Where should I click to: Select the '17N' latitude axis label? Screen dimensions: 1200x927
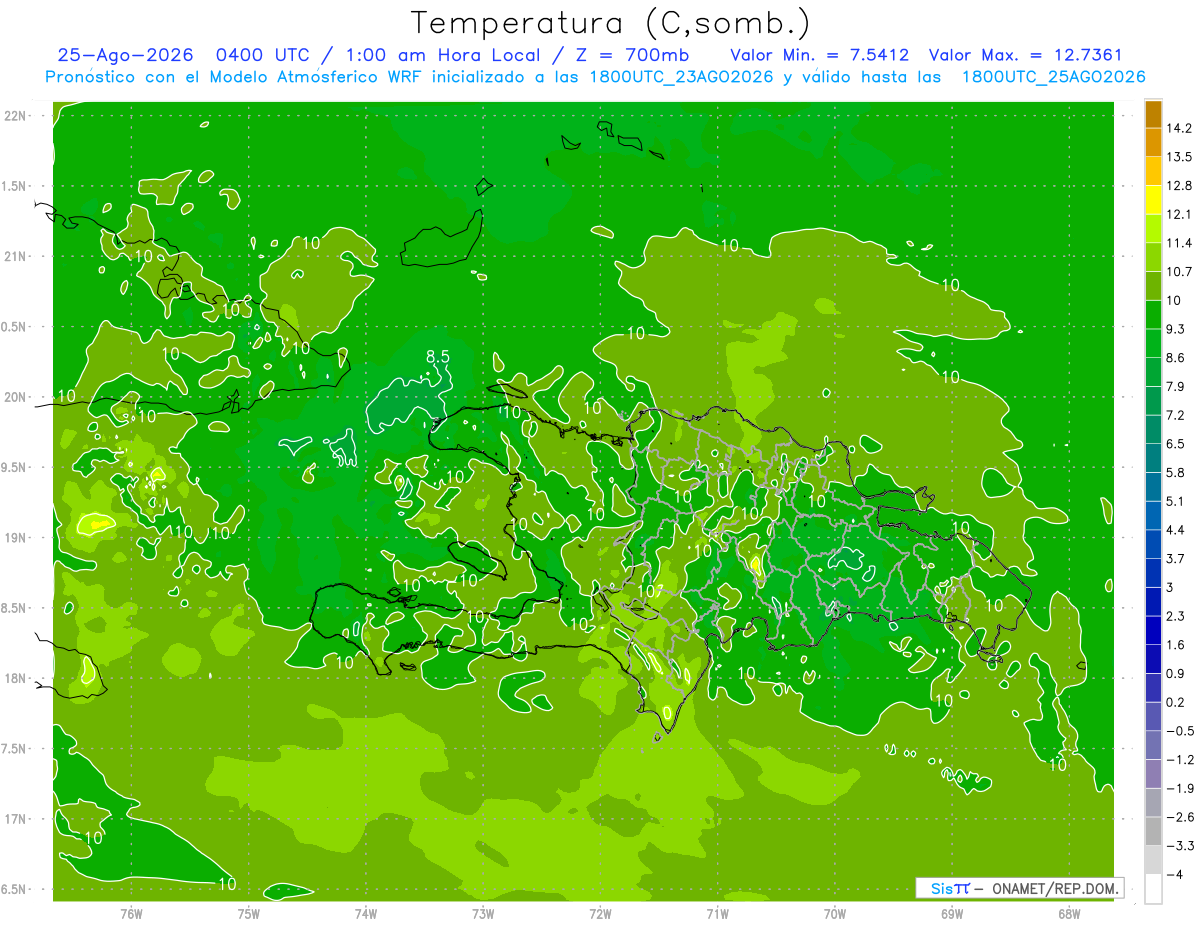17,819
